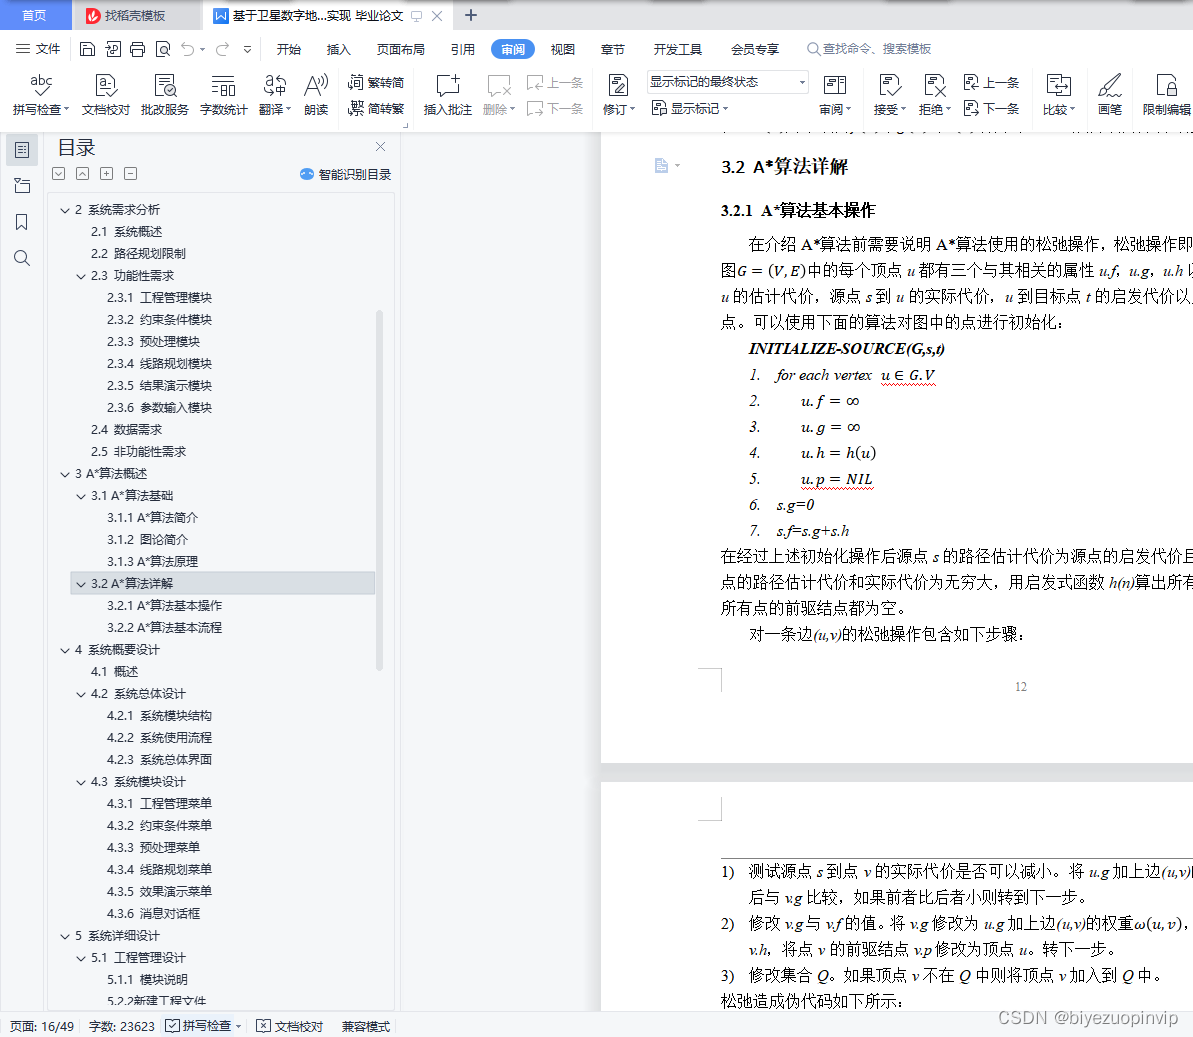Insert a comment with 插入批注
The width and height of the screenshot is (1193, 1037).
click(447, 95)
